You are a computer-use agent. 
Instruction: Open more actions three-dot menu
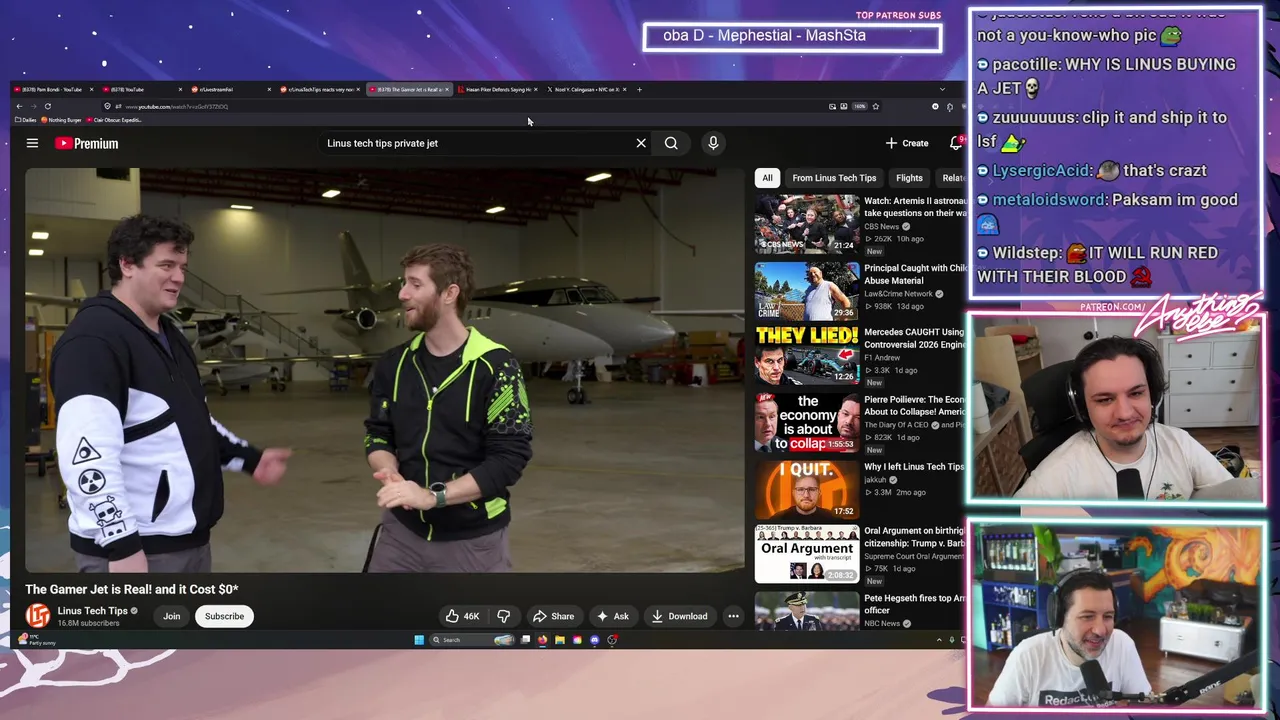[x=733, y=616]
